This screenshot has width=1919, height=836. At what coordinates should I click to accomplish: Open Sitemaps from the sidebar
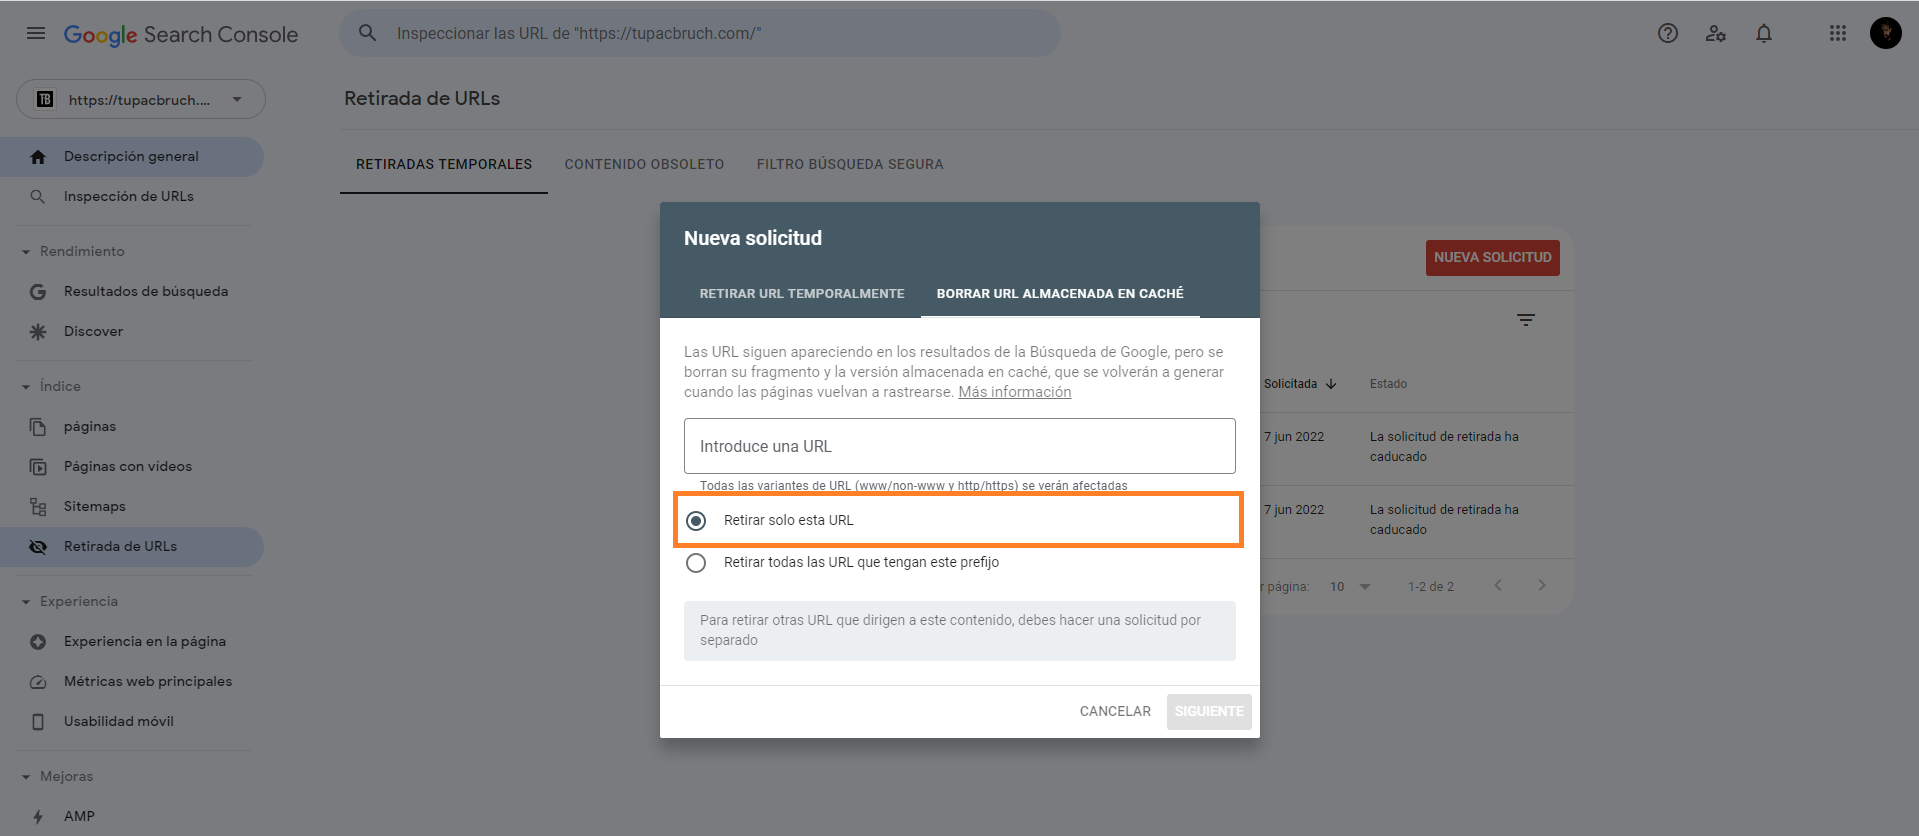pyautogui.click(x=95, y=506)
